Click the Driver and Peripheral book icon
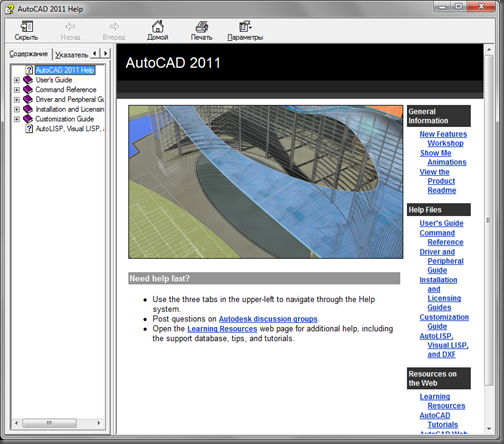Screen dimensions: 504x444 pyautogui.click(x=28, y=99)
